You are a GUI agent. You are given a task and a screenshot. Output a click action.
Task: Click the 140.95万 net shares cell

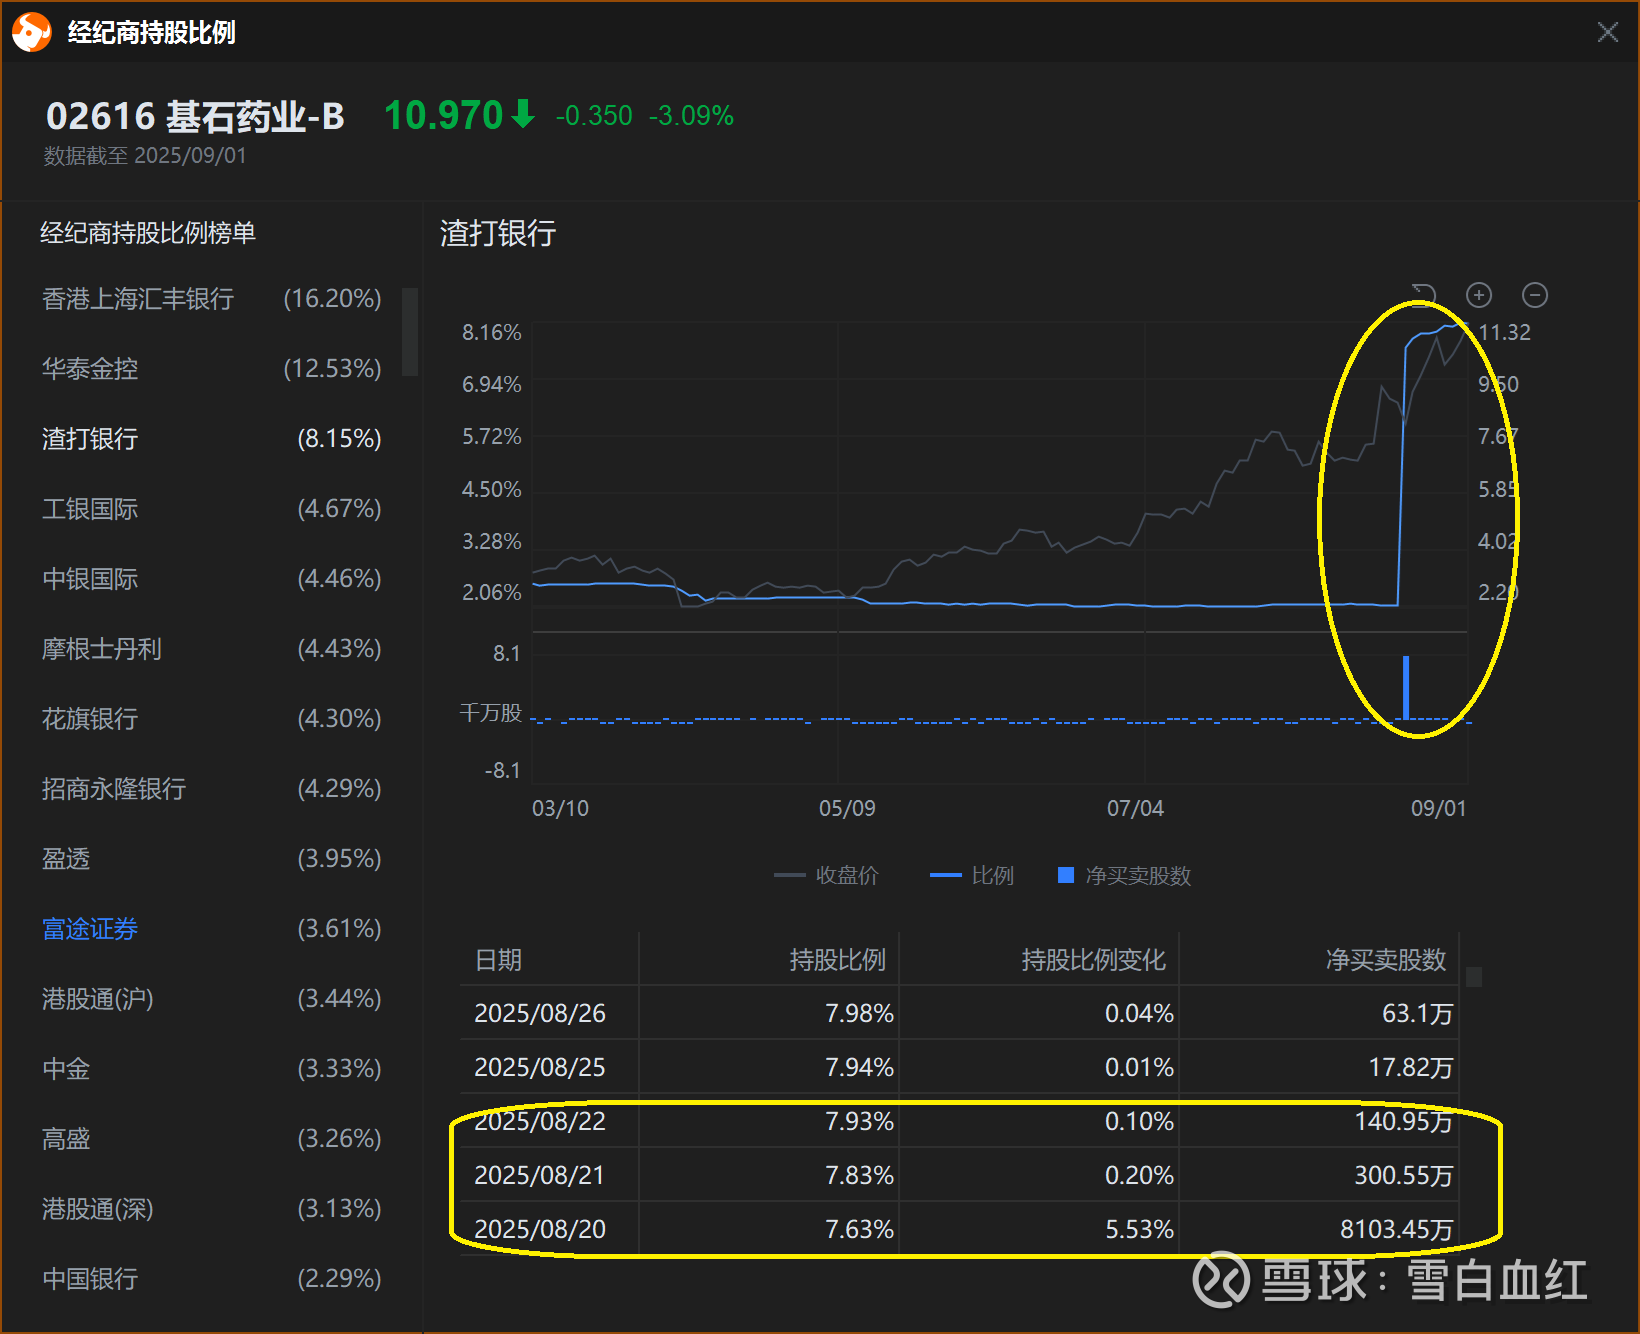click(x=1403, y=1121)
